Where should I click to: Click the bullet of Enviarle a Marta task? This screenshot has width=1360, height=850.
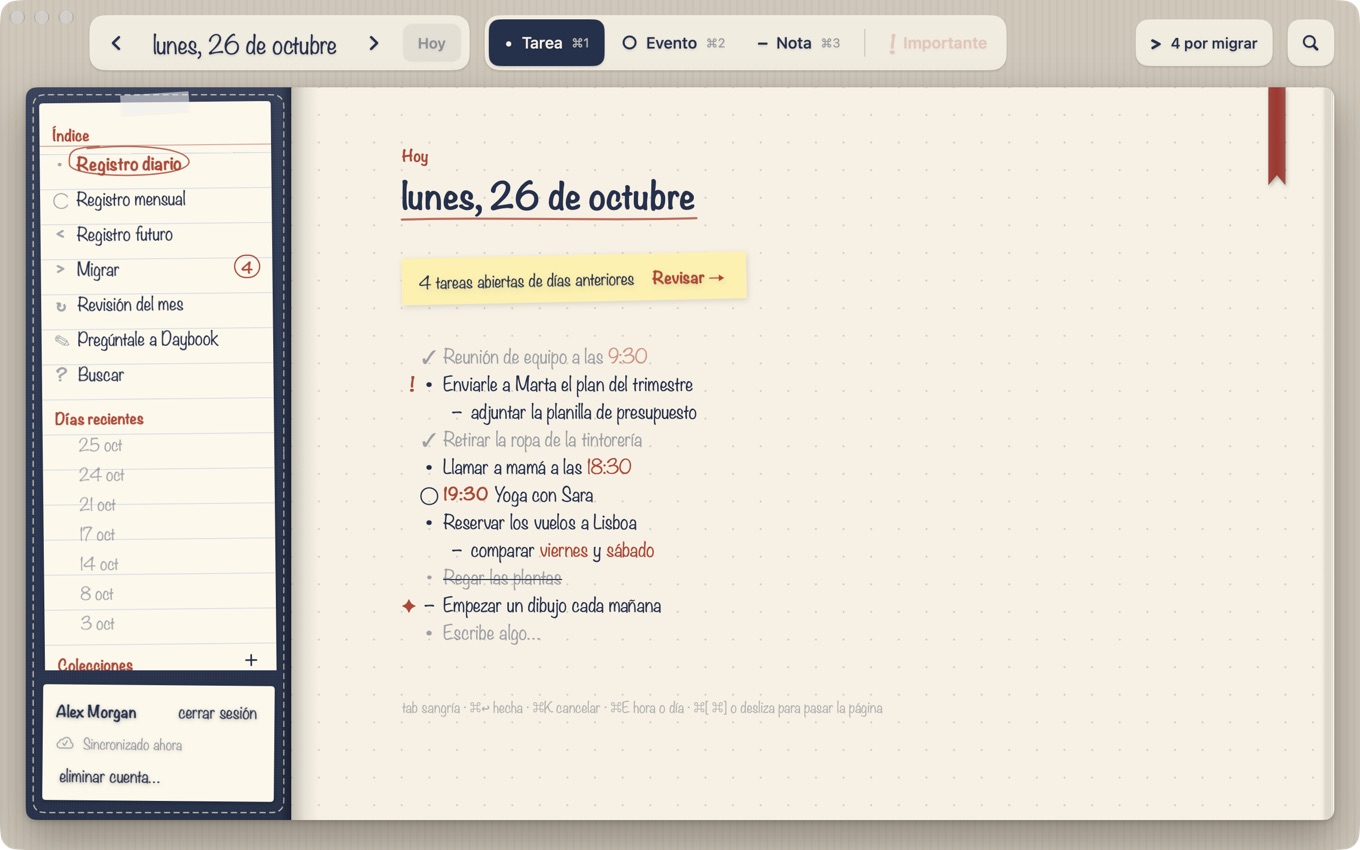[429, 385]
